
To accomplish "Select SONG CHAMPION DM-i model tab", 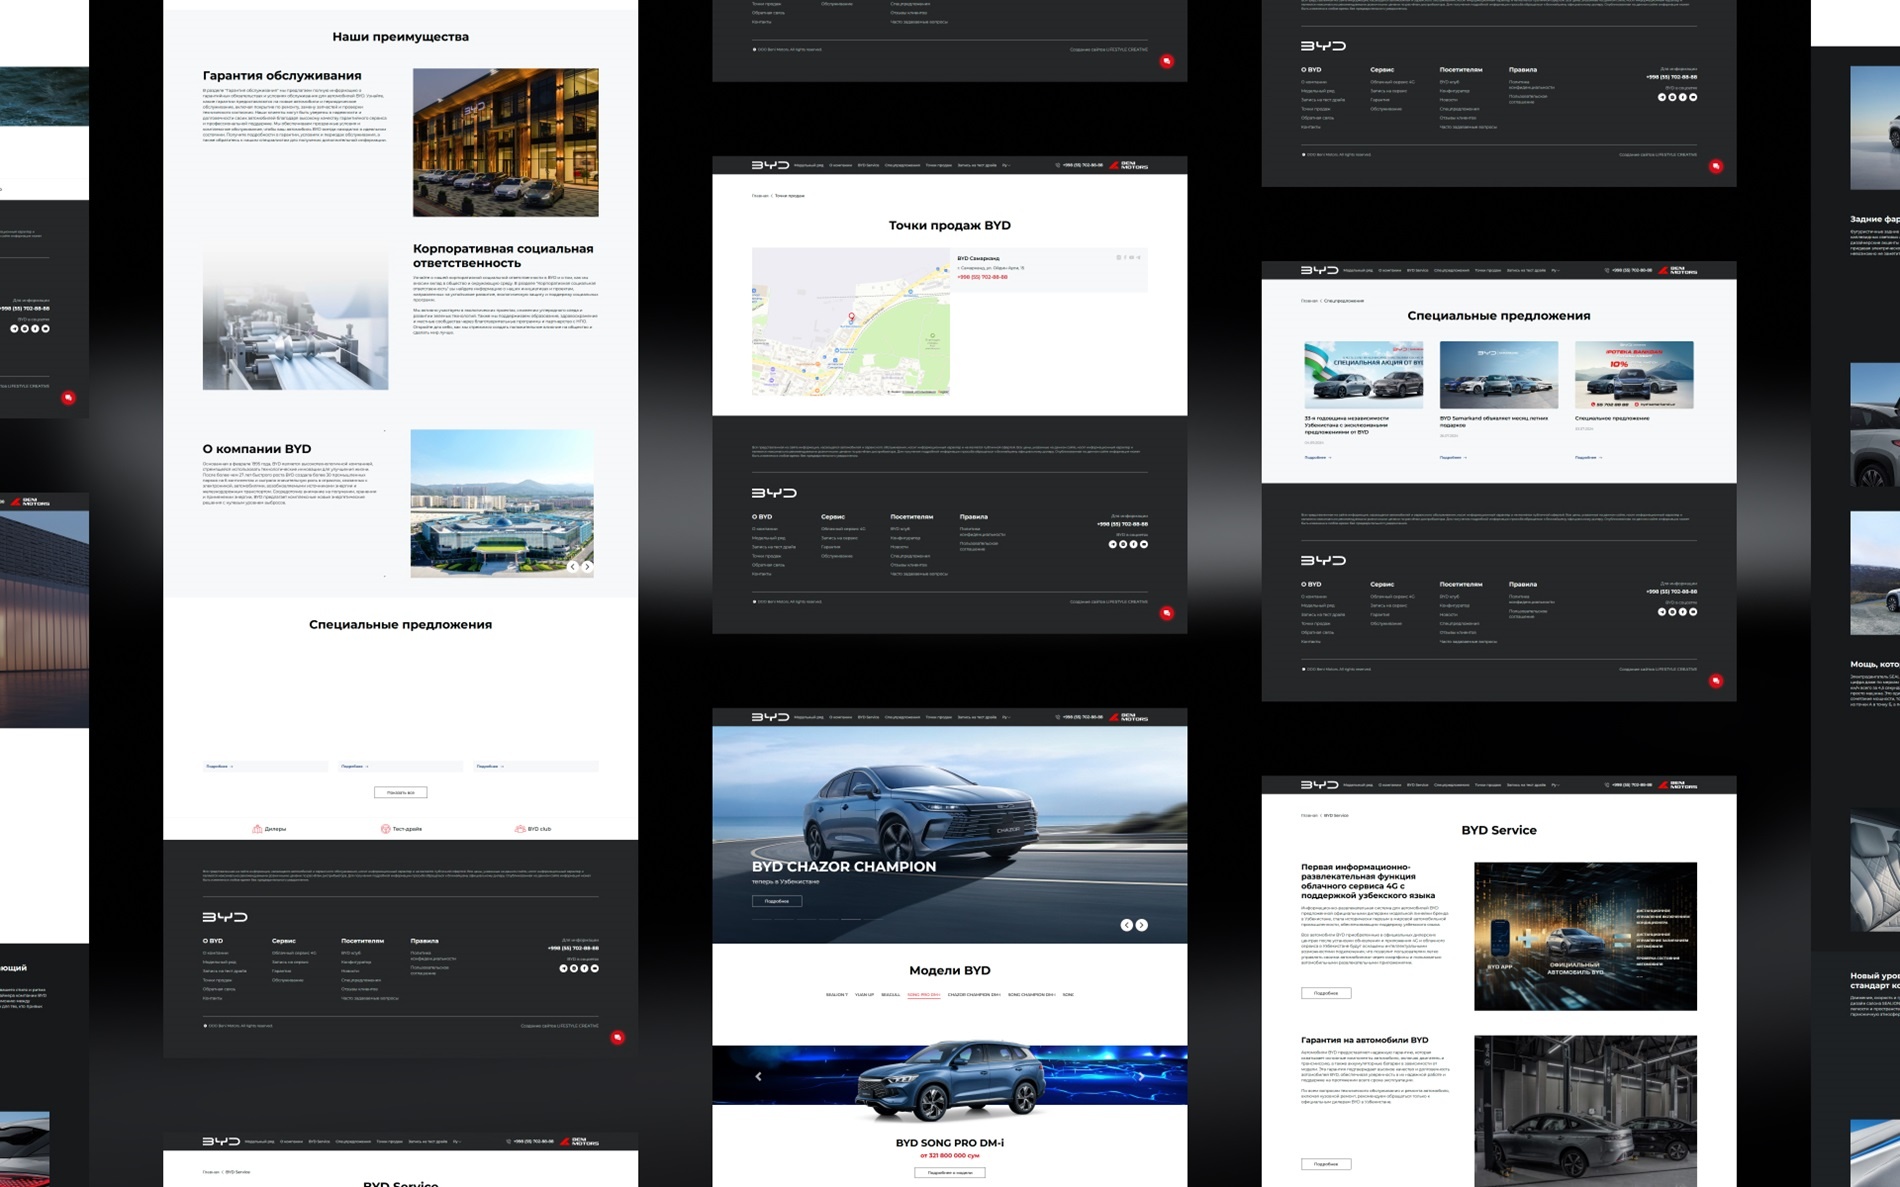I will point(1031,995).
